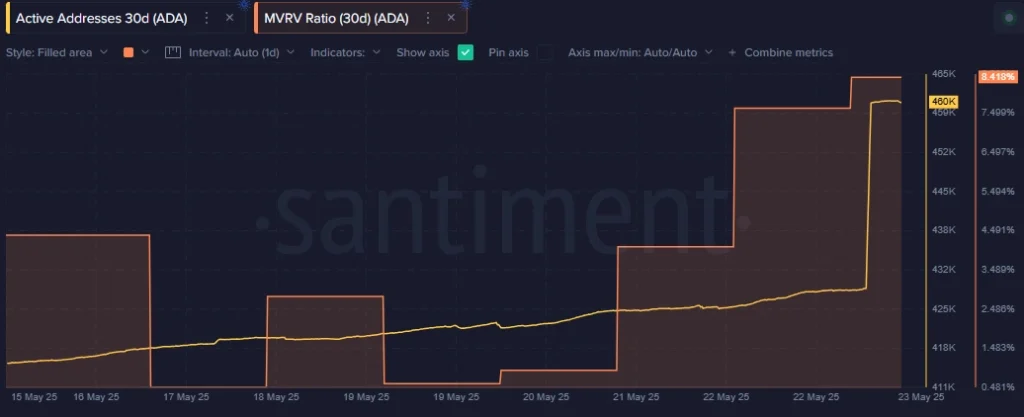Viewport: 1024px width, 417px height.
Task: Click the + Combine metrics button
Action: (780, 52)
